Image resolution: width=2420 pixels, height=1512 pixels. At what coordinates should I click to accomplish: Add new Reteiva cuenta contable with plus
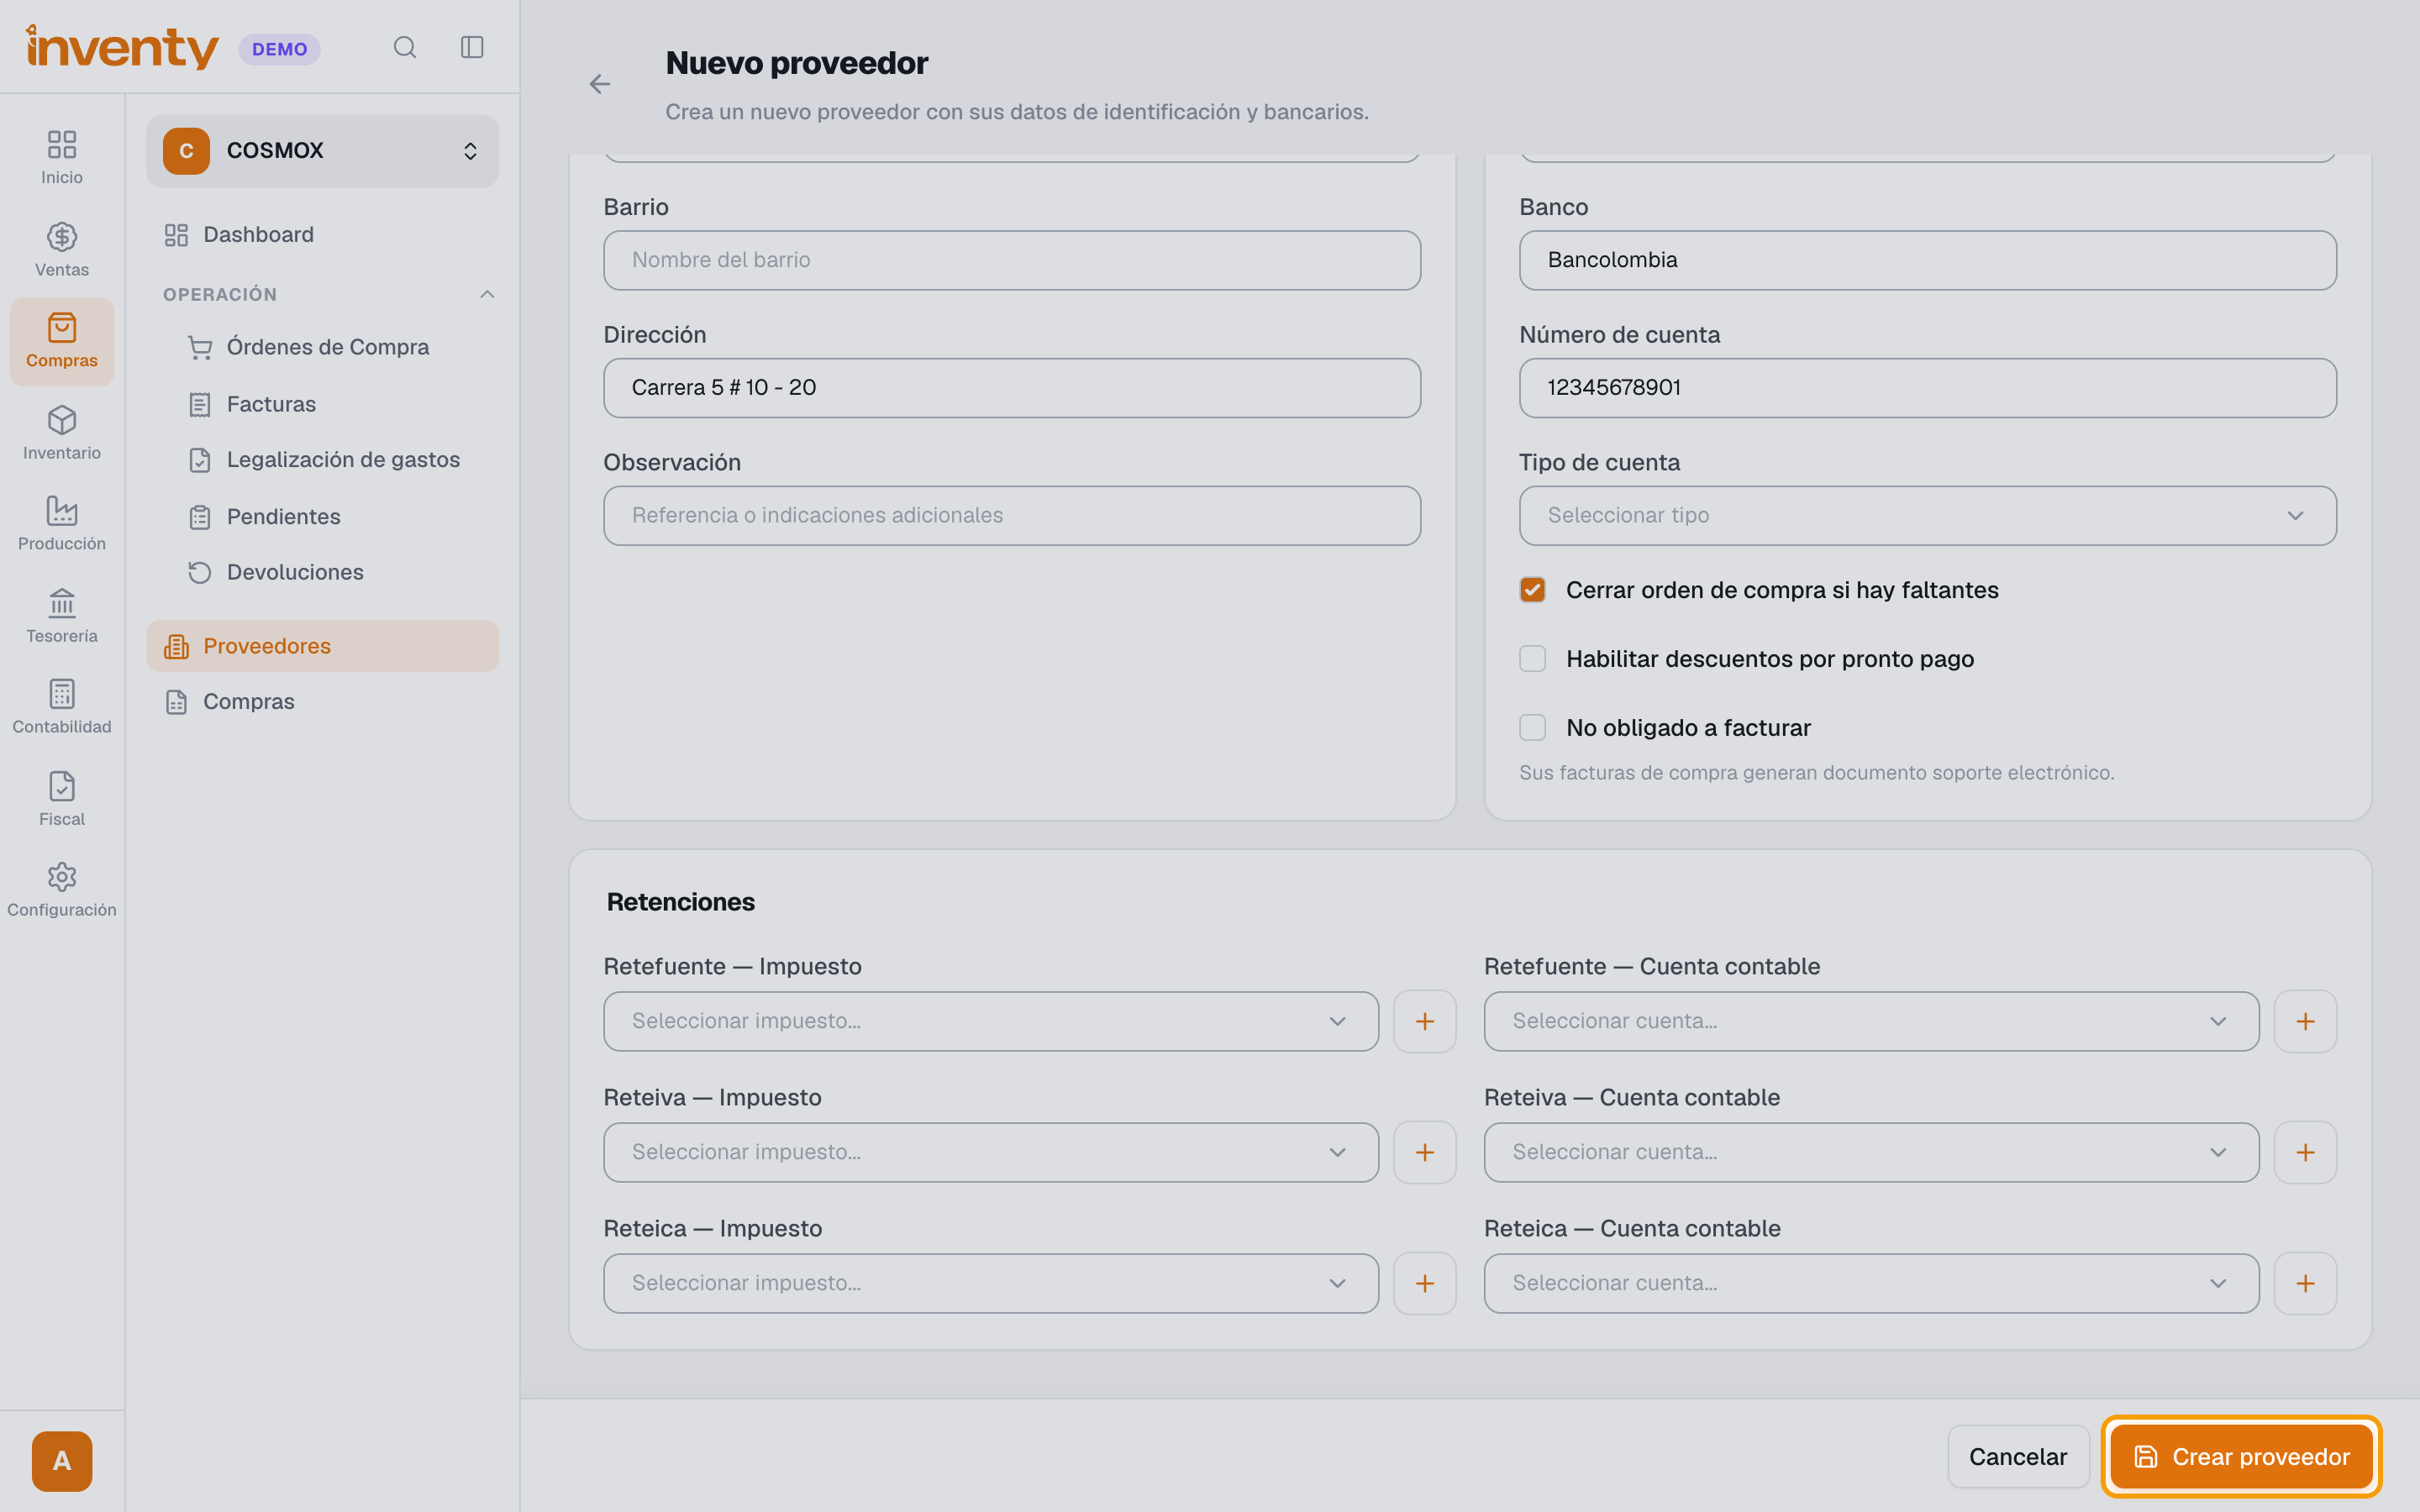point(2305,1152)
